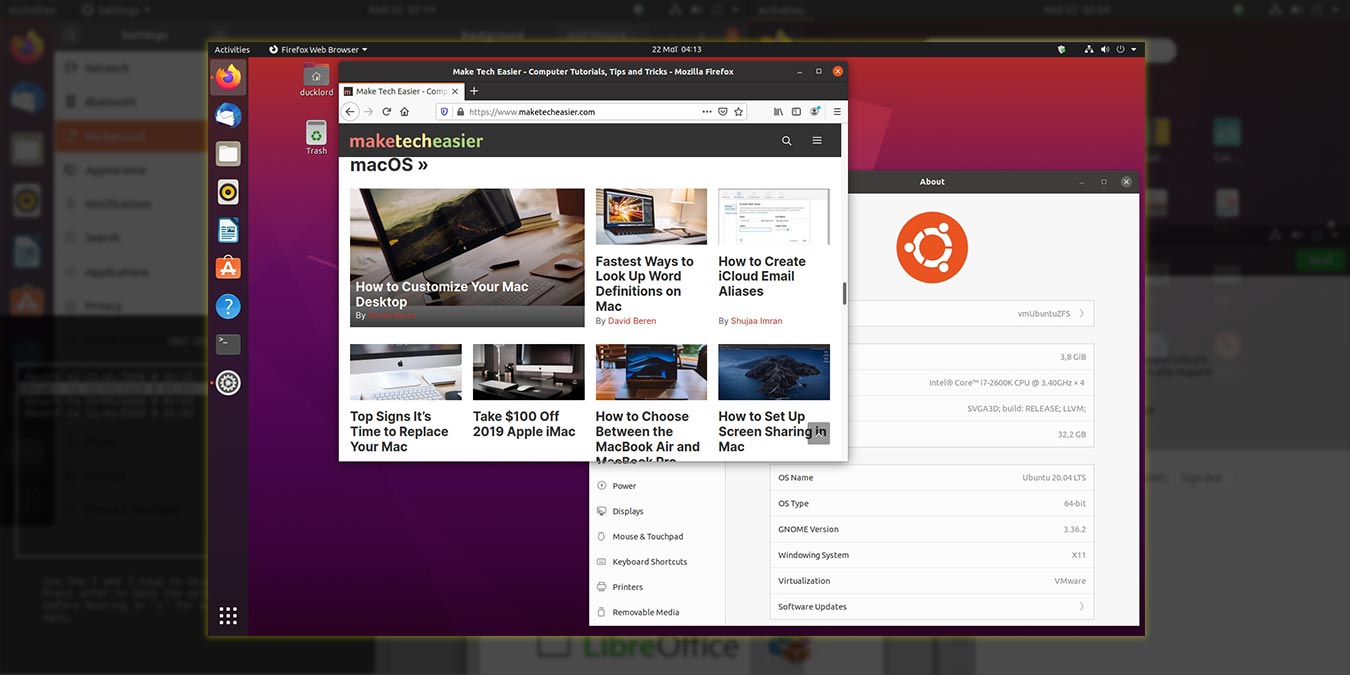Viewport: 1350px width, 675px height.
Task: Toggle the Firefox sidebar view
Action: pyautogui.click(x=795, y=111)
